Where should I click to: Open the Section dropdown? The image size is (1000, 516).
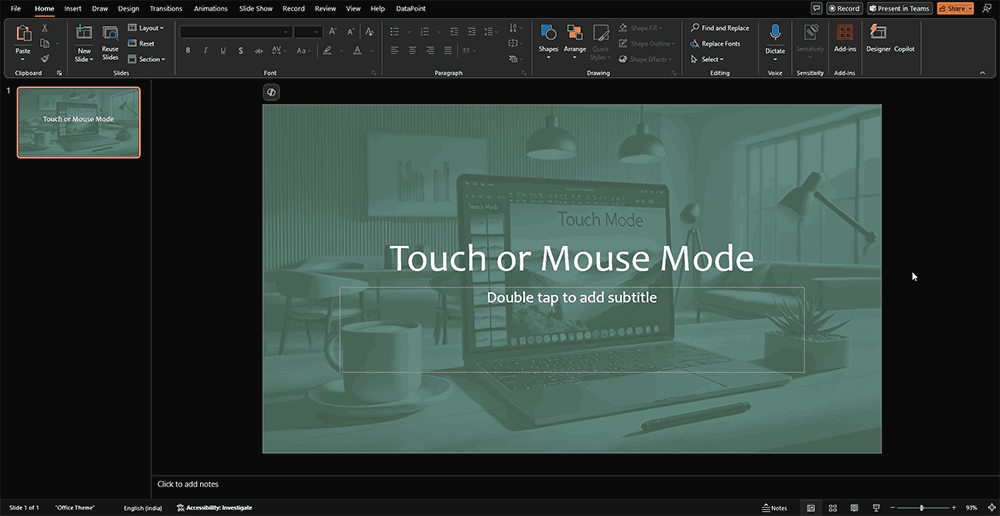pyautogui.click(x=146, y=59)
